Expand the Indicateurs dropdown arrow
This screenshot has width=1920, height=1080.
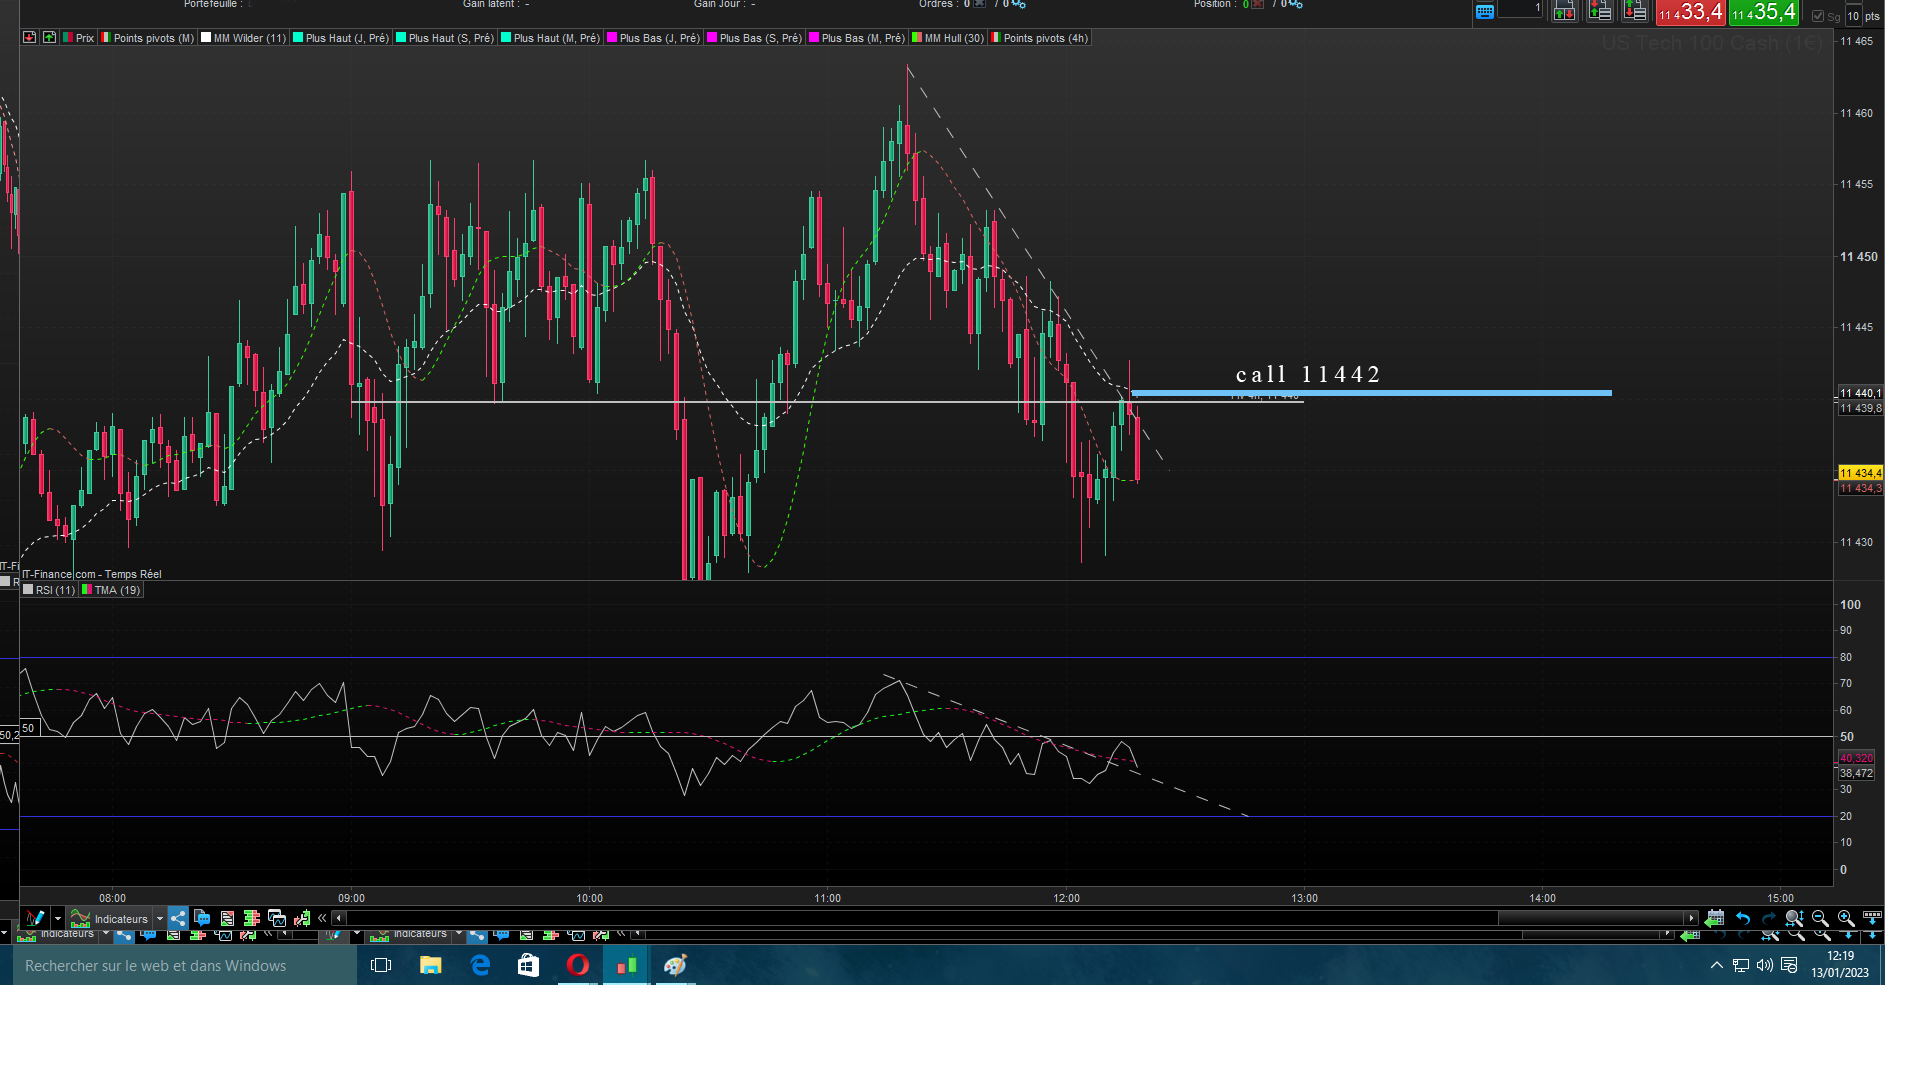point(160,919)
